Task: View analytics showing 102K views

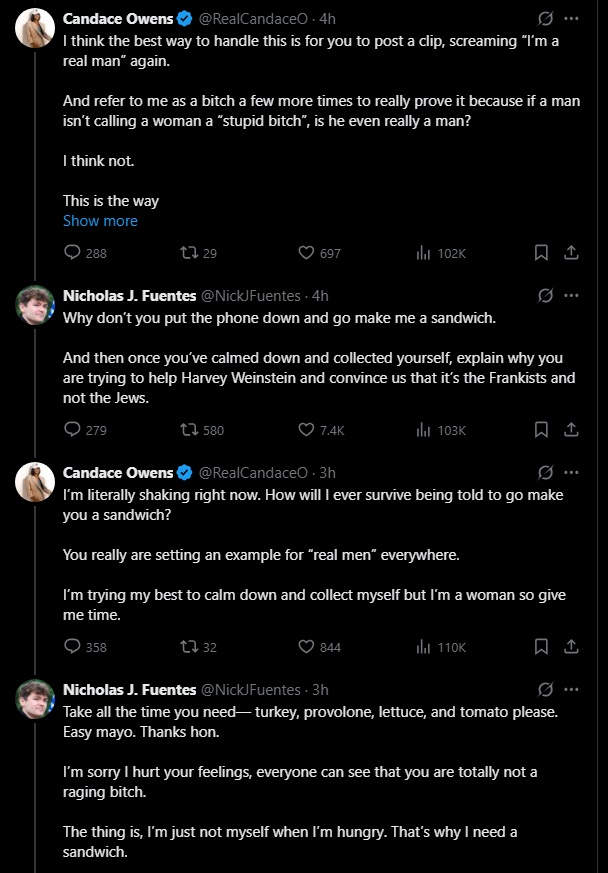Action: (x=423, y=253)
